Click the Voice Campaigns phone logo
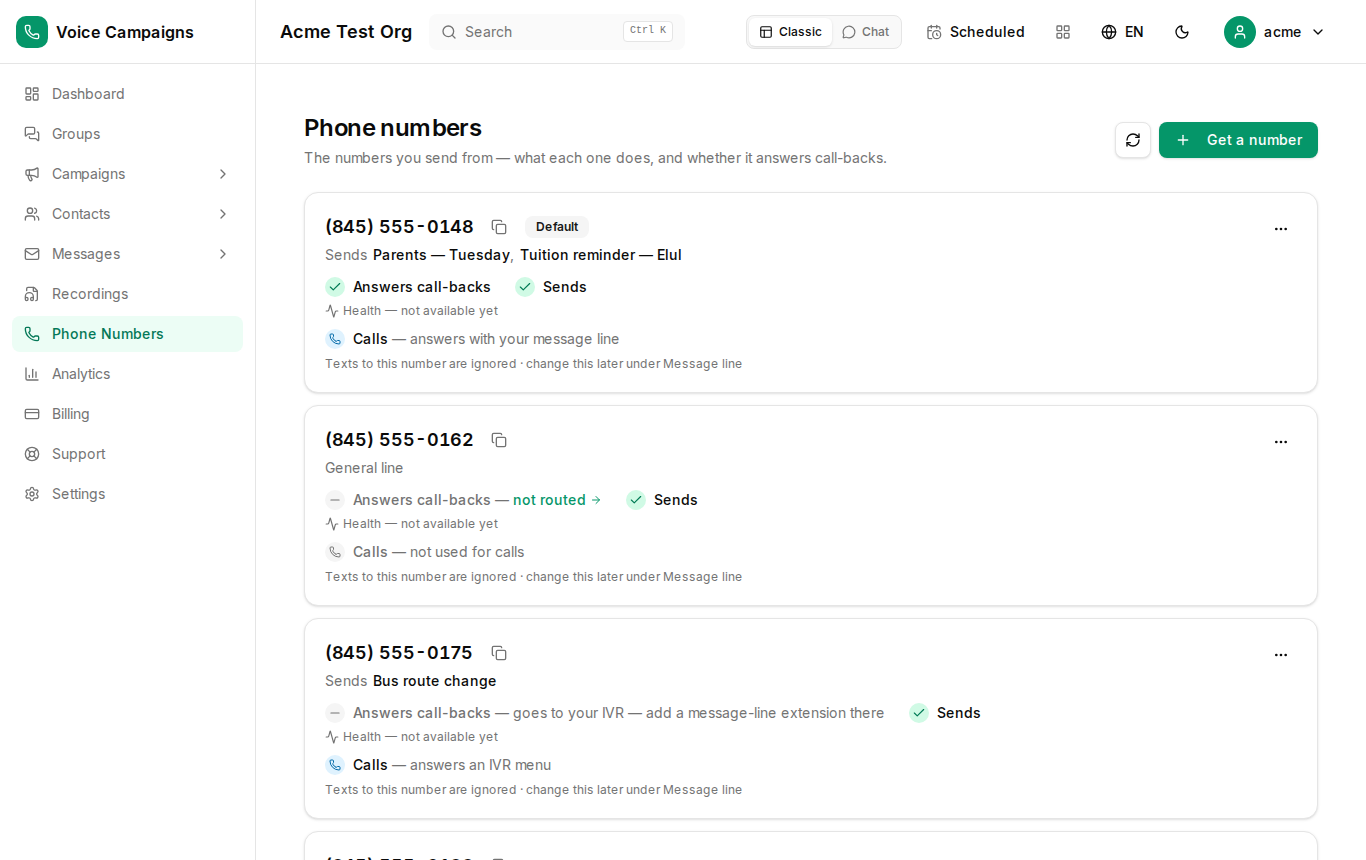 [x=32, y=32]
